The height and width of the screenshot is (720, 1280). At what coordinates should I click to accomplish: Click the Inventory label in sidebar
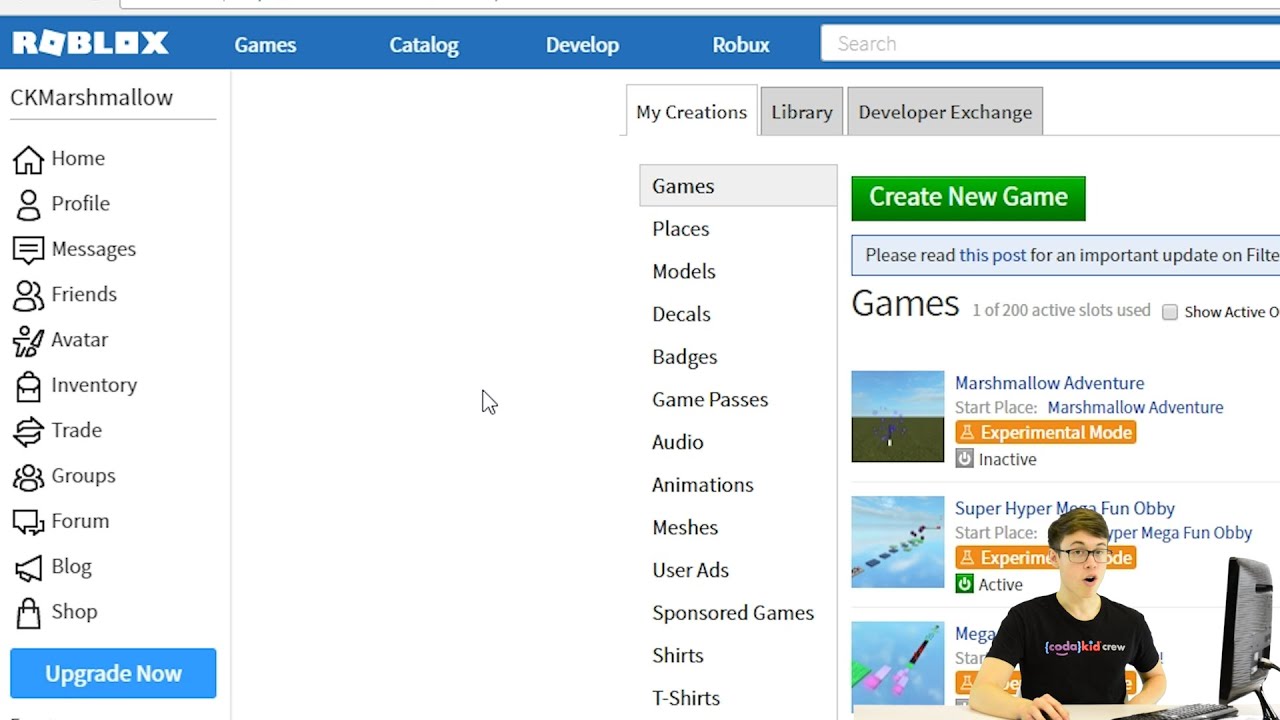[94, 385]
